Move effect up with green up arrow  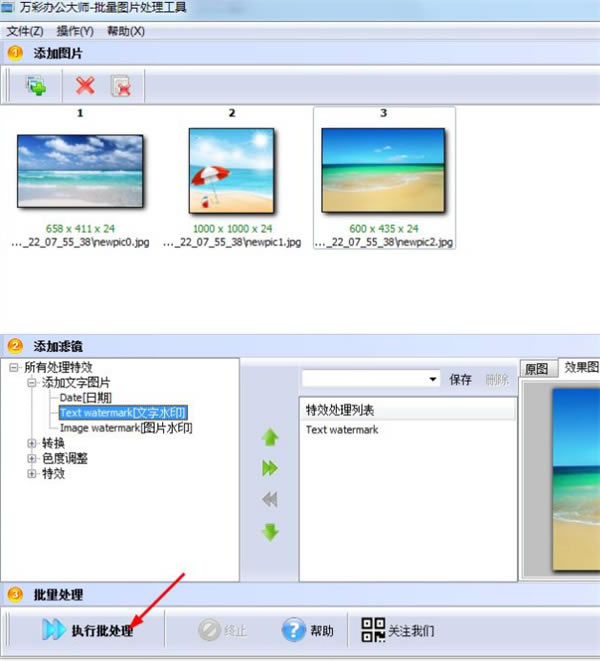(x=270, y=437)
